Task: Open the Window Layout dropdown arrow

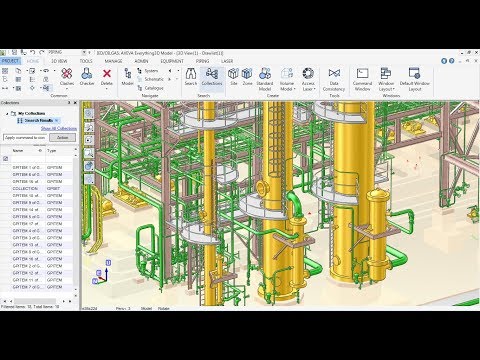Action: [394, 89]
